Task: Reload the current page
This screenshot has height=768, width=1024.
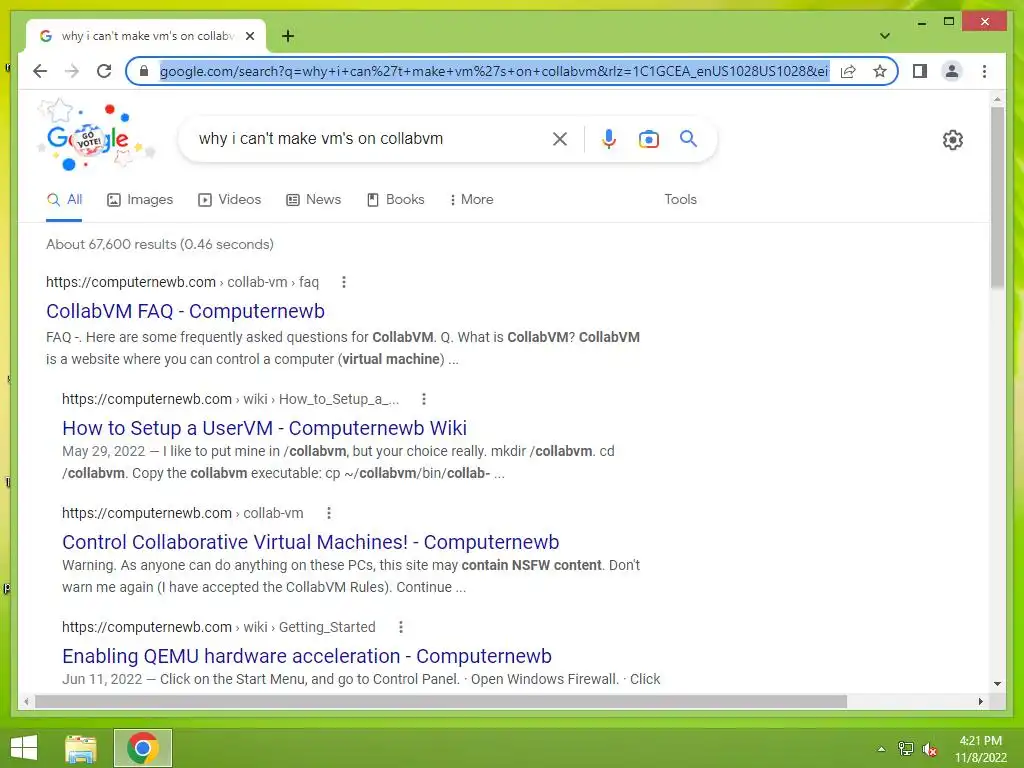Action: coord(104,71)
